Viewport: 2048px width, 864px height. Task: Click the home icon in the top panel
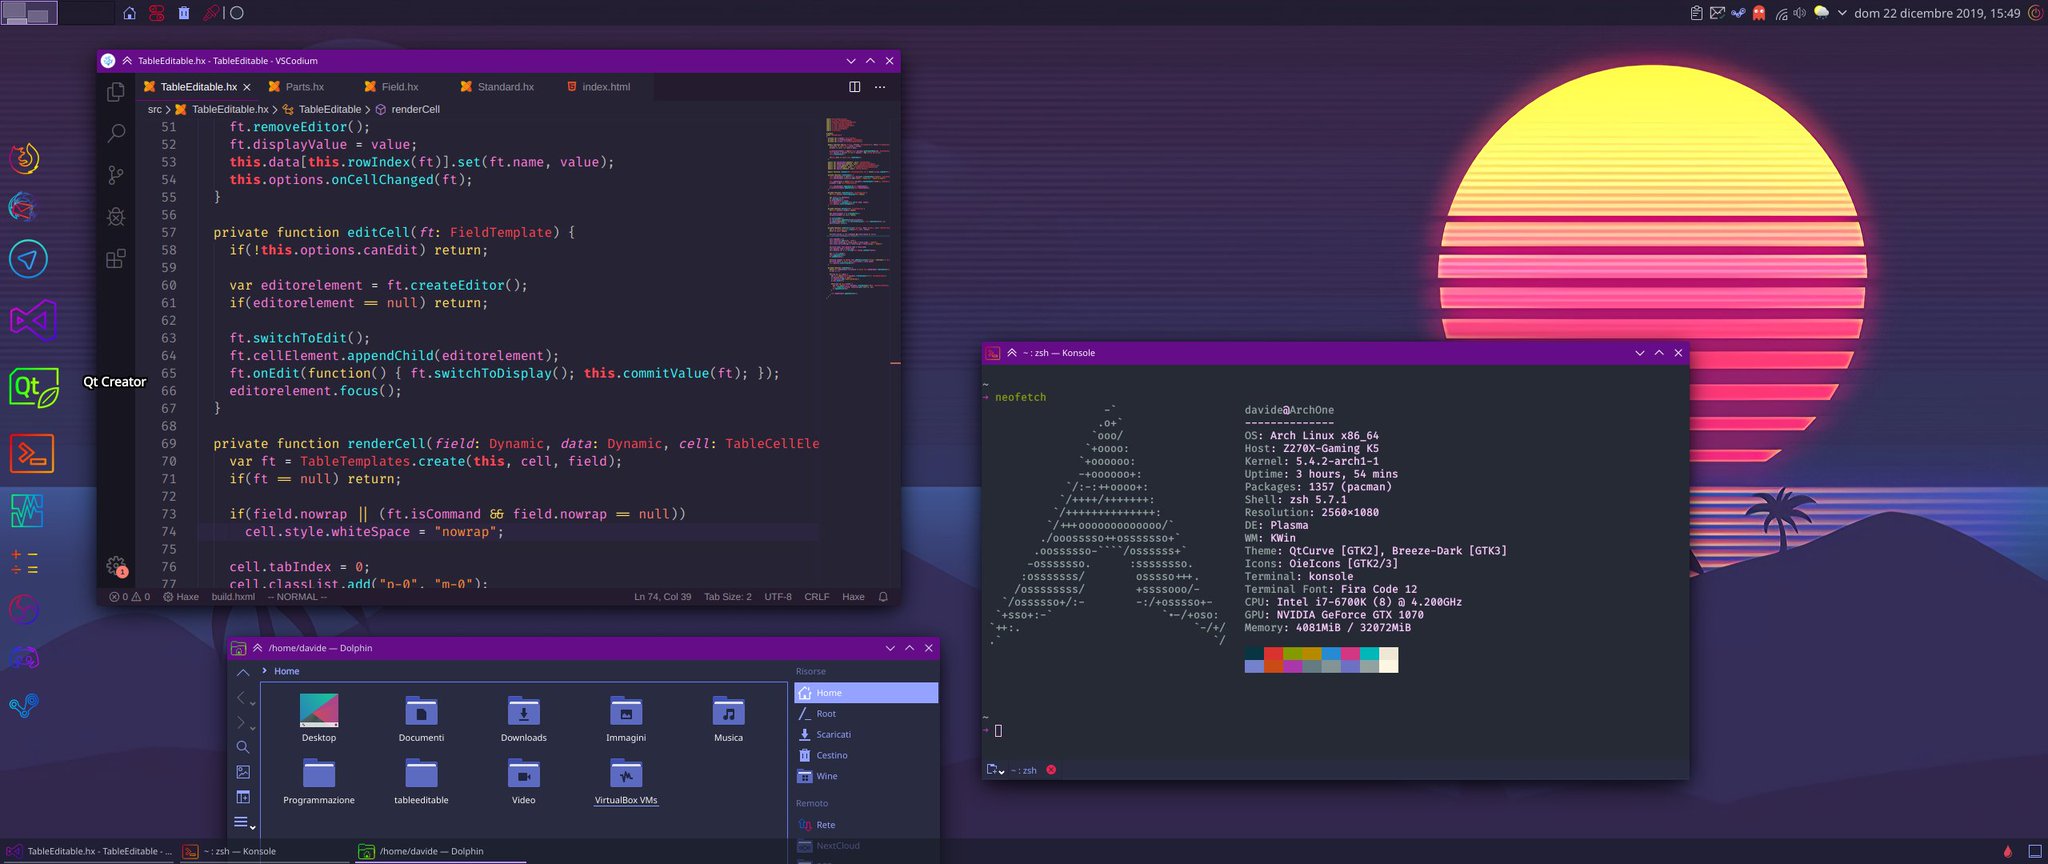(129, 13)
